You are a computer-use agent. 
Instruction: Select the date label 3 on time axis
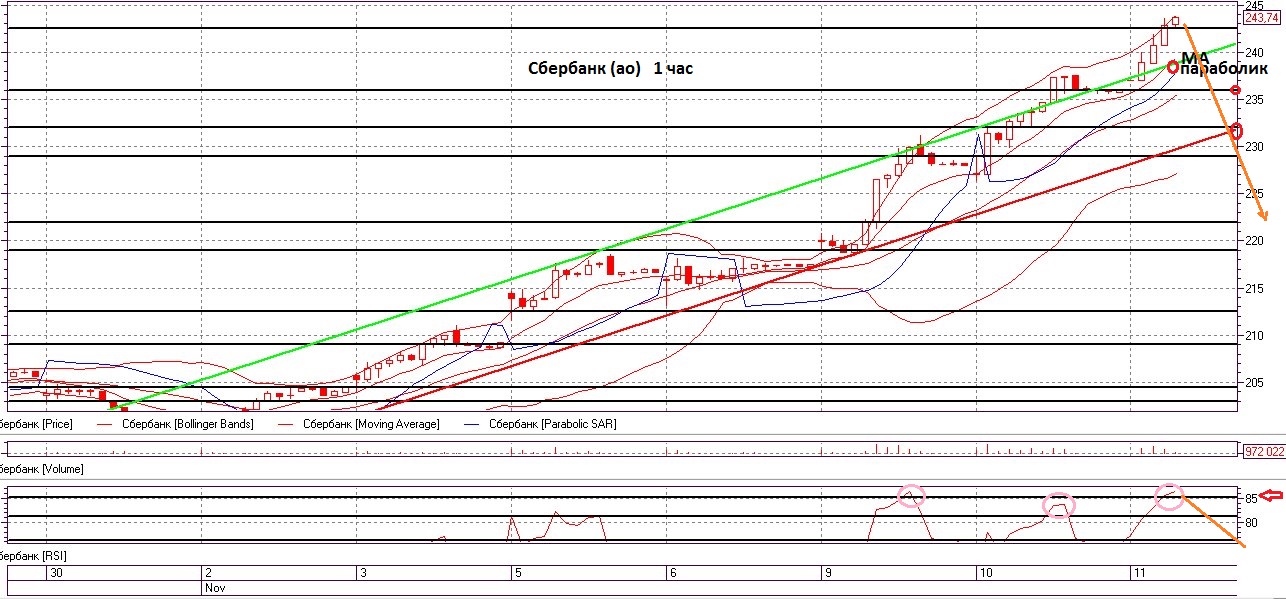coord(363,573)
